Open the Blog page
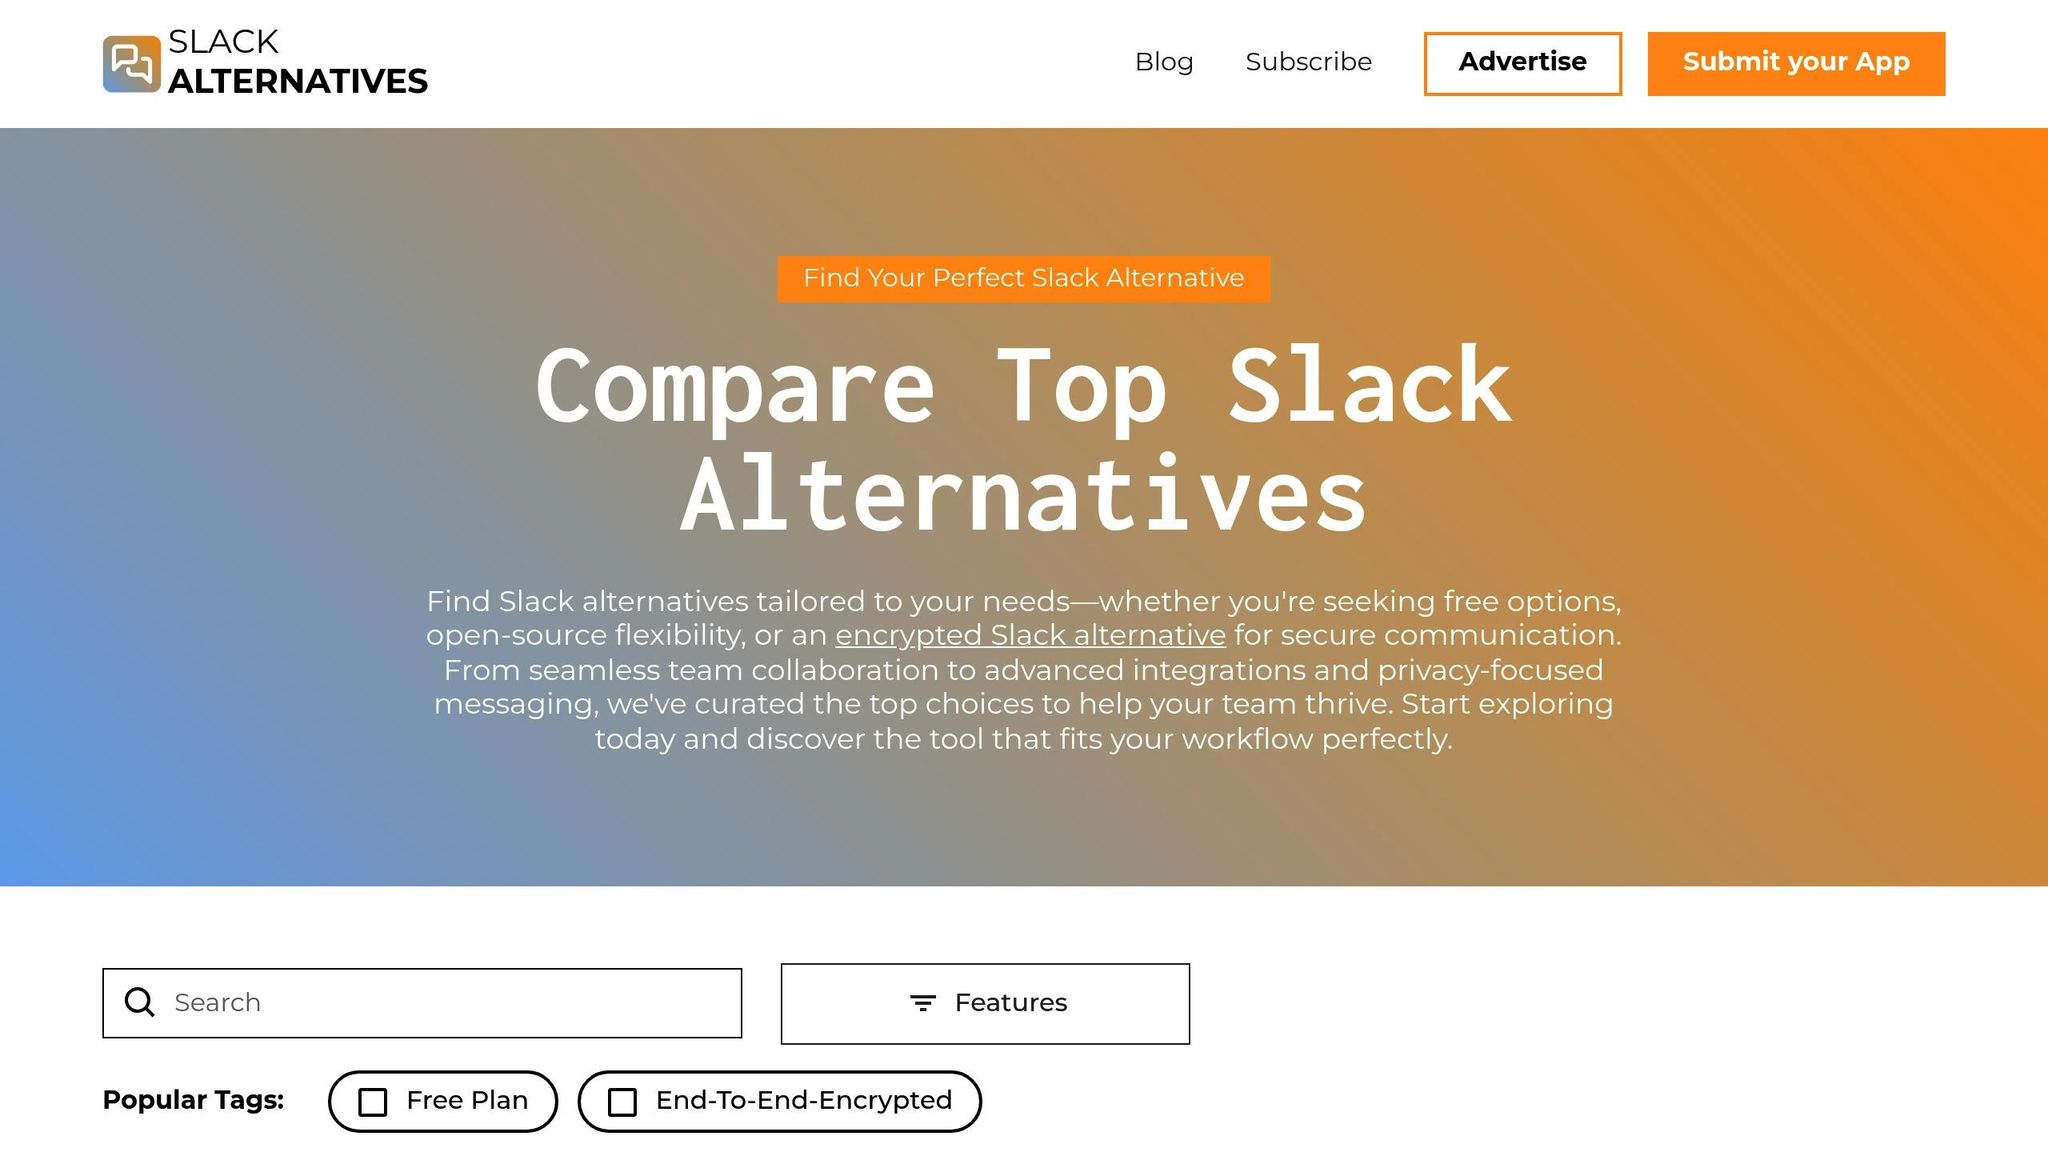 1163,62
